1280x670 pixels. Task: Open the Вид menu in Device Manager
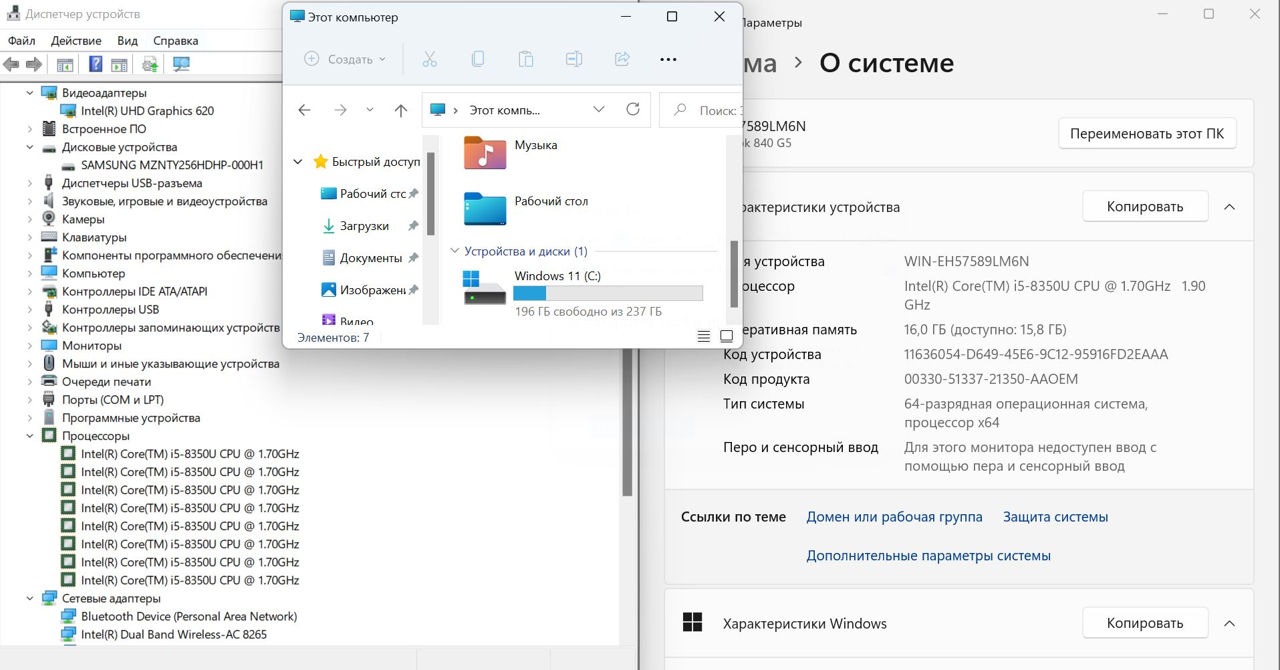pos(127,41)
